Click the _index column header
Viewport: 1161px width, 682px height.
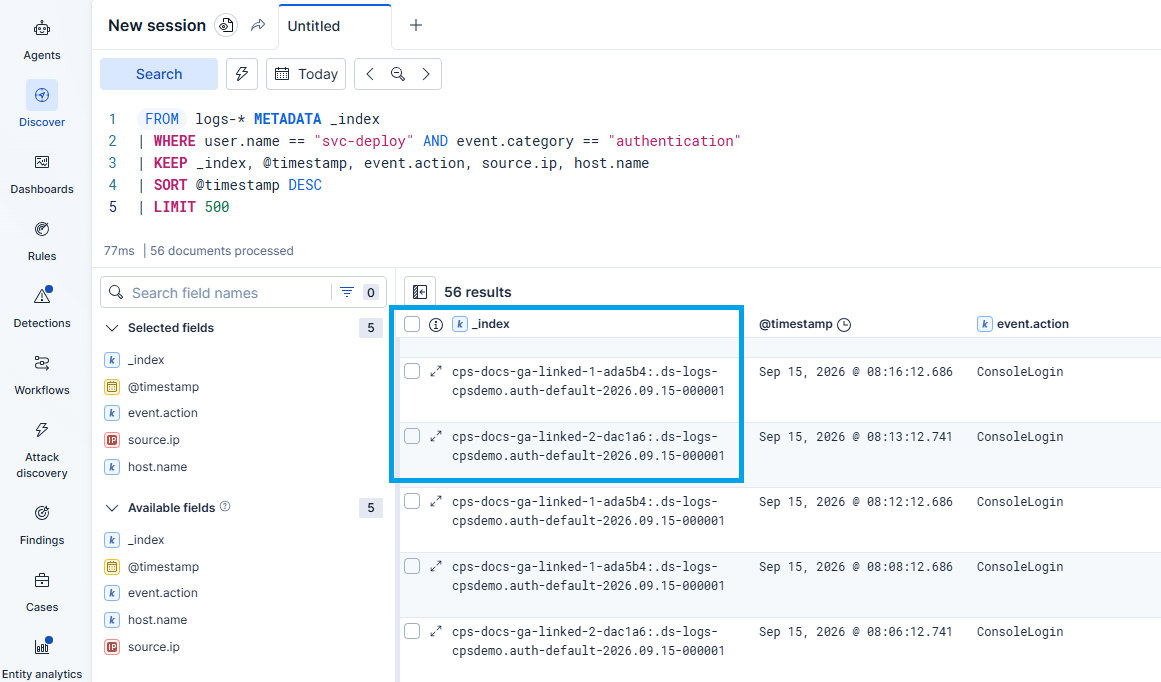click(492, 324)
